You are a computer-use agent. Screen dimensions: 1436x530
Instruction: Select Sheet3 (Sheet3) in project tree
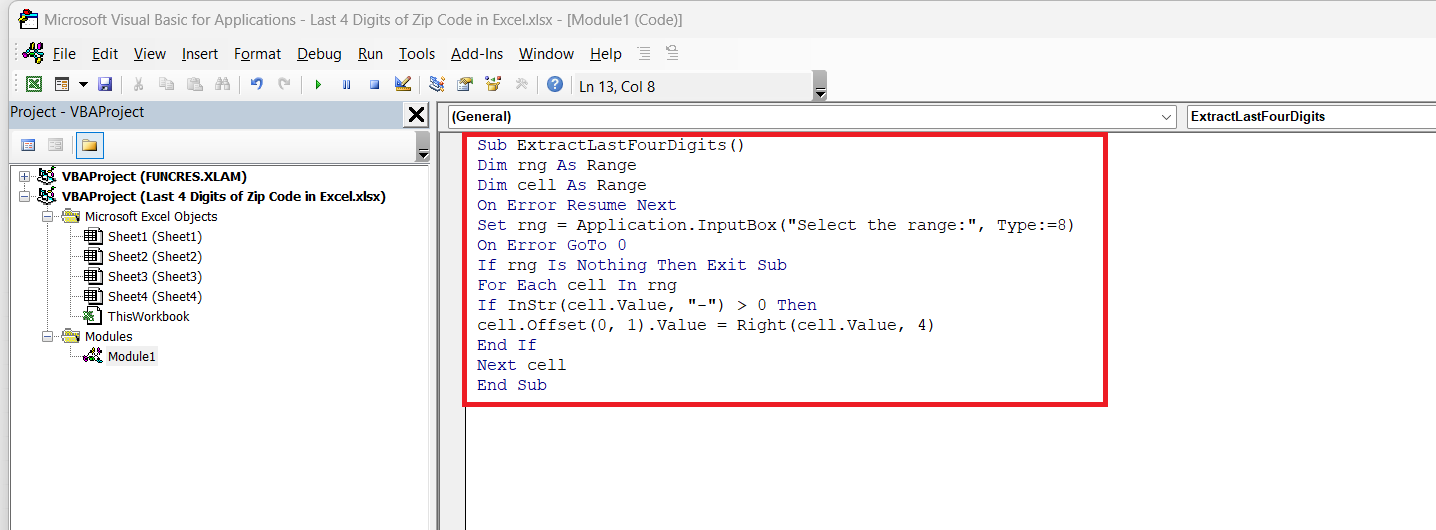tap(155, 277)
